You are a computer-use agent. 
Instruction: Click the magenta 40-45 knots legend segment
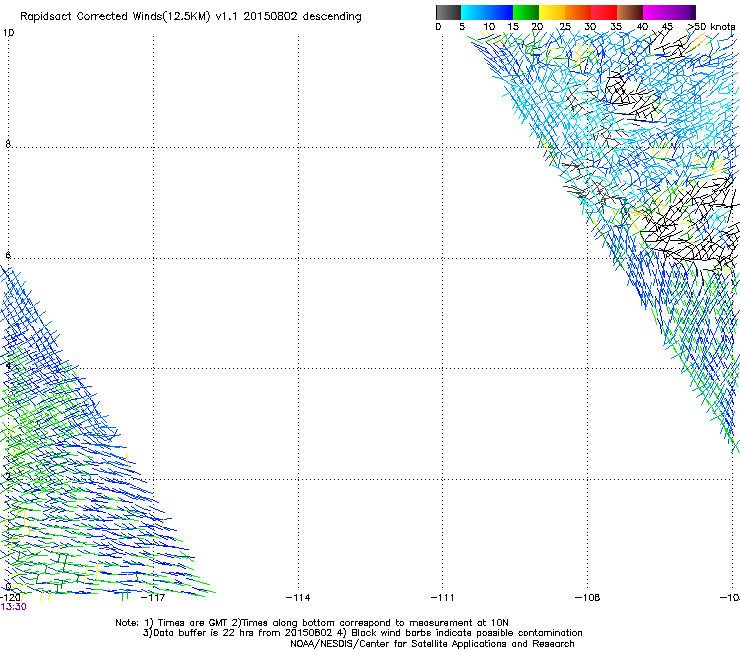coord(656,12)
